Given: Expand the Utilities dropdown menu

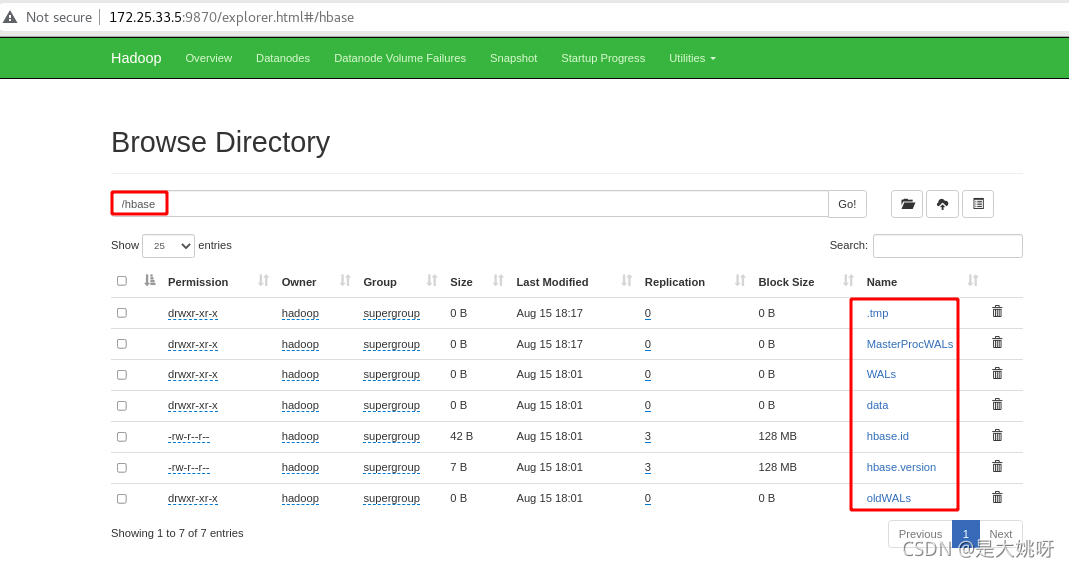Looking at the screenshot, I should click(692, 58).
